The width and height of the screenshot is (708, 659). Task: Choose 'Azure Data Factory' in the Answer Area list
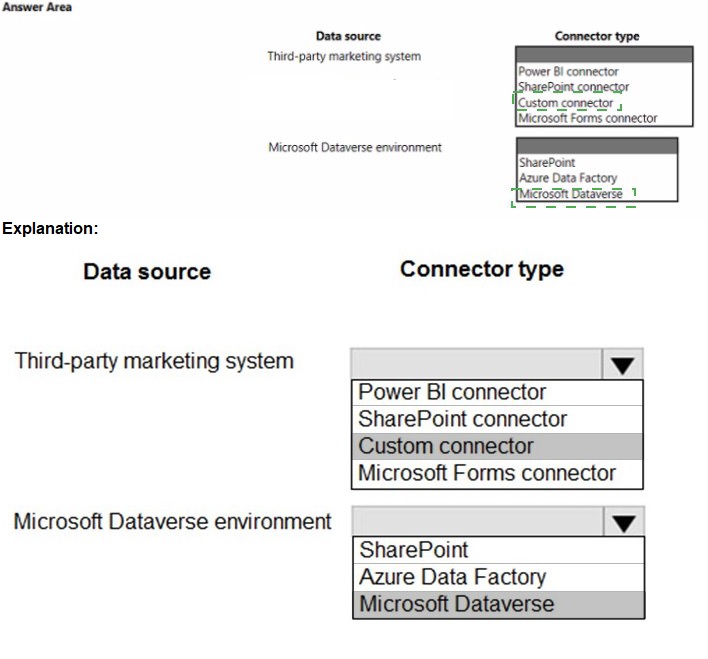pos(568,178)
